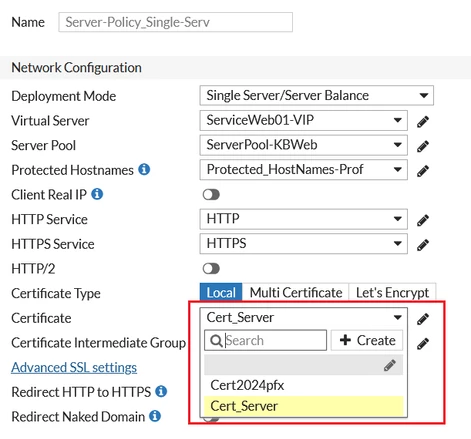The width and height of the screenshot is (471, 439).
Task: Open the Deployment Mode dropdown
Action: click(x=317, y=96)
